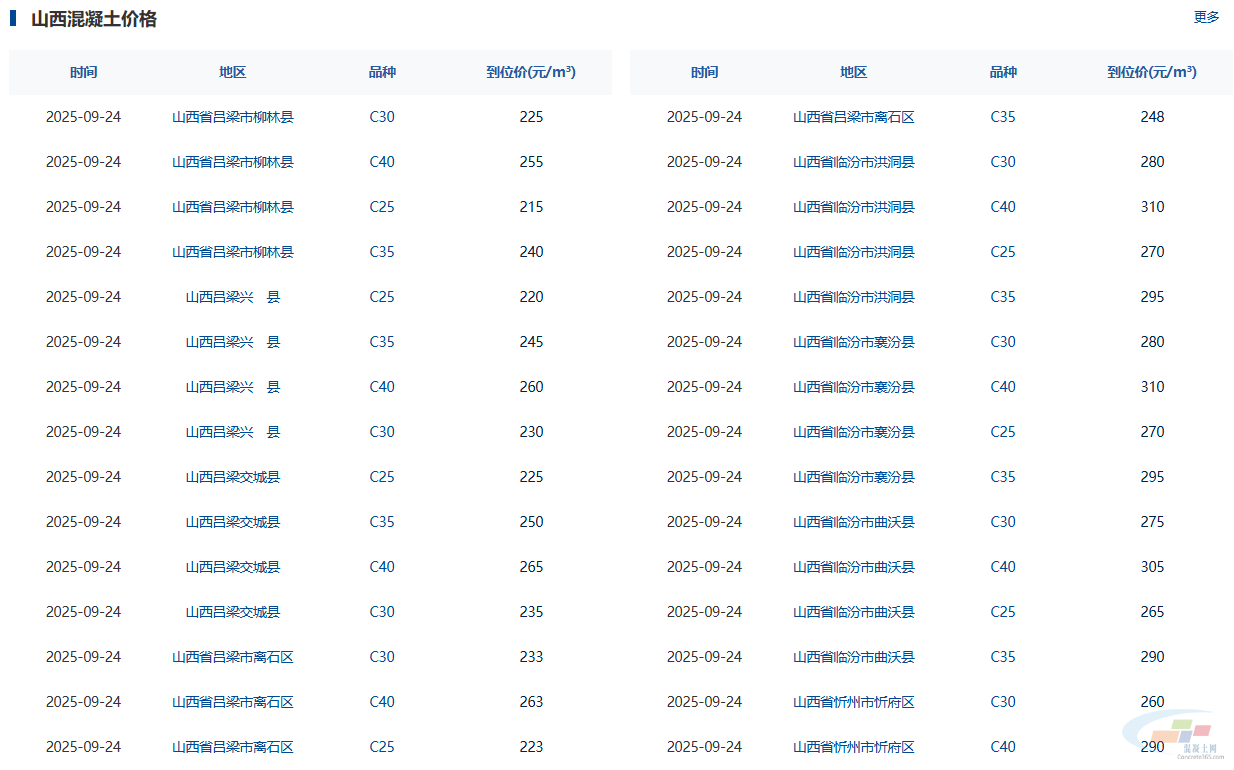Click C25 grade in 洪洞县 row priced 270

[x=1003, y=252]
